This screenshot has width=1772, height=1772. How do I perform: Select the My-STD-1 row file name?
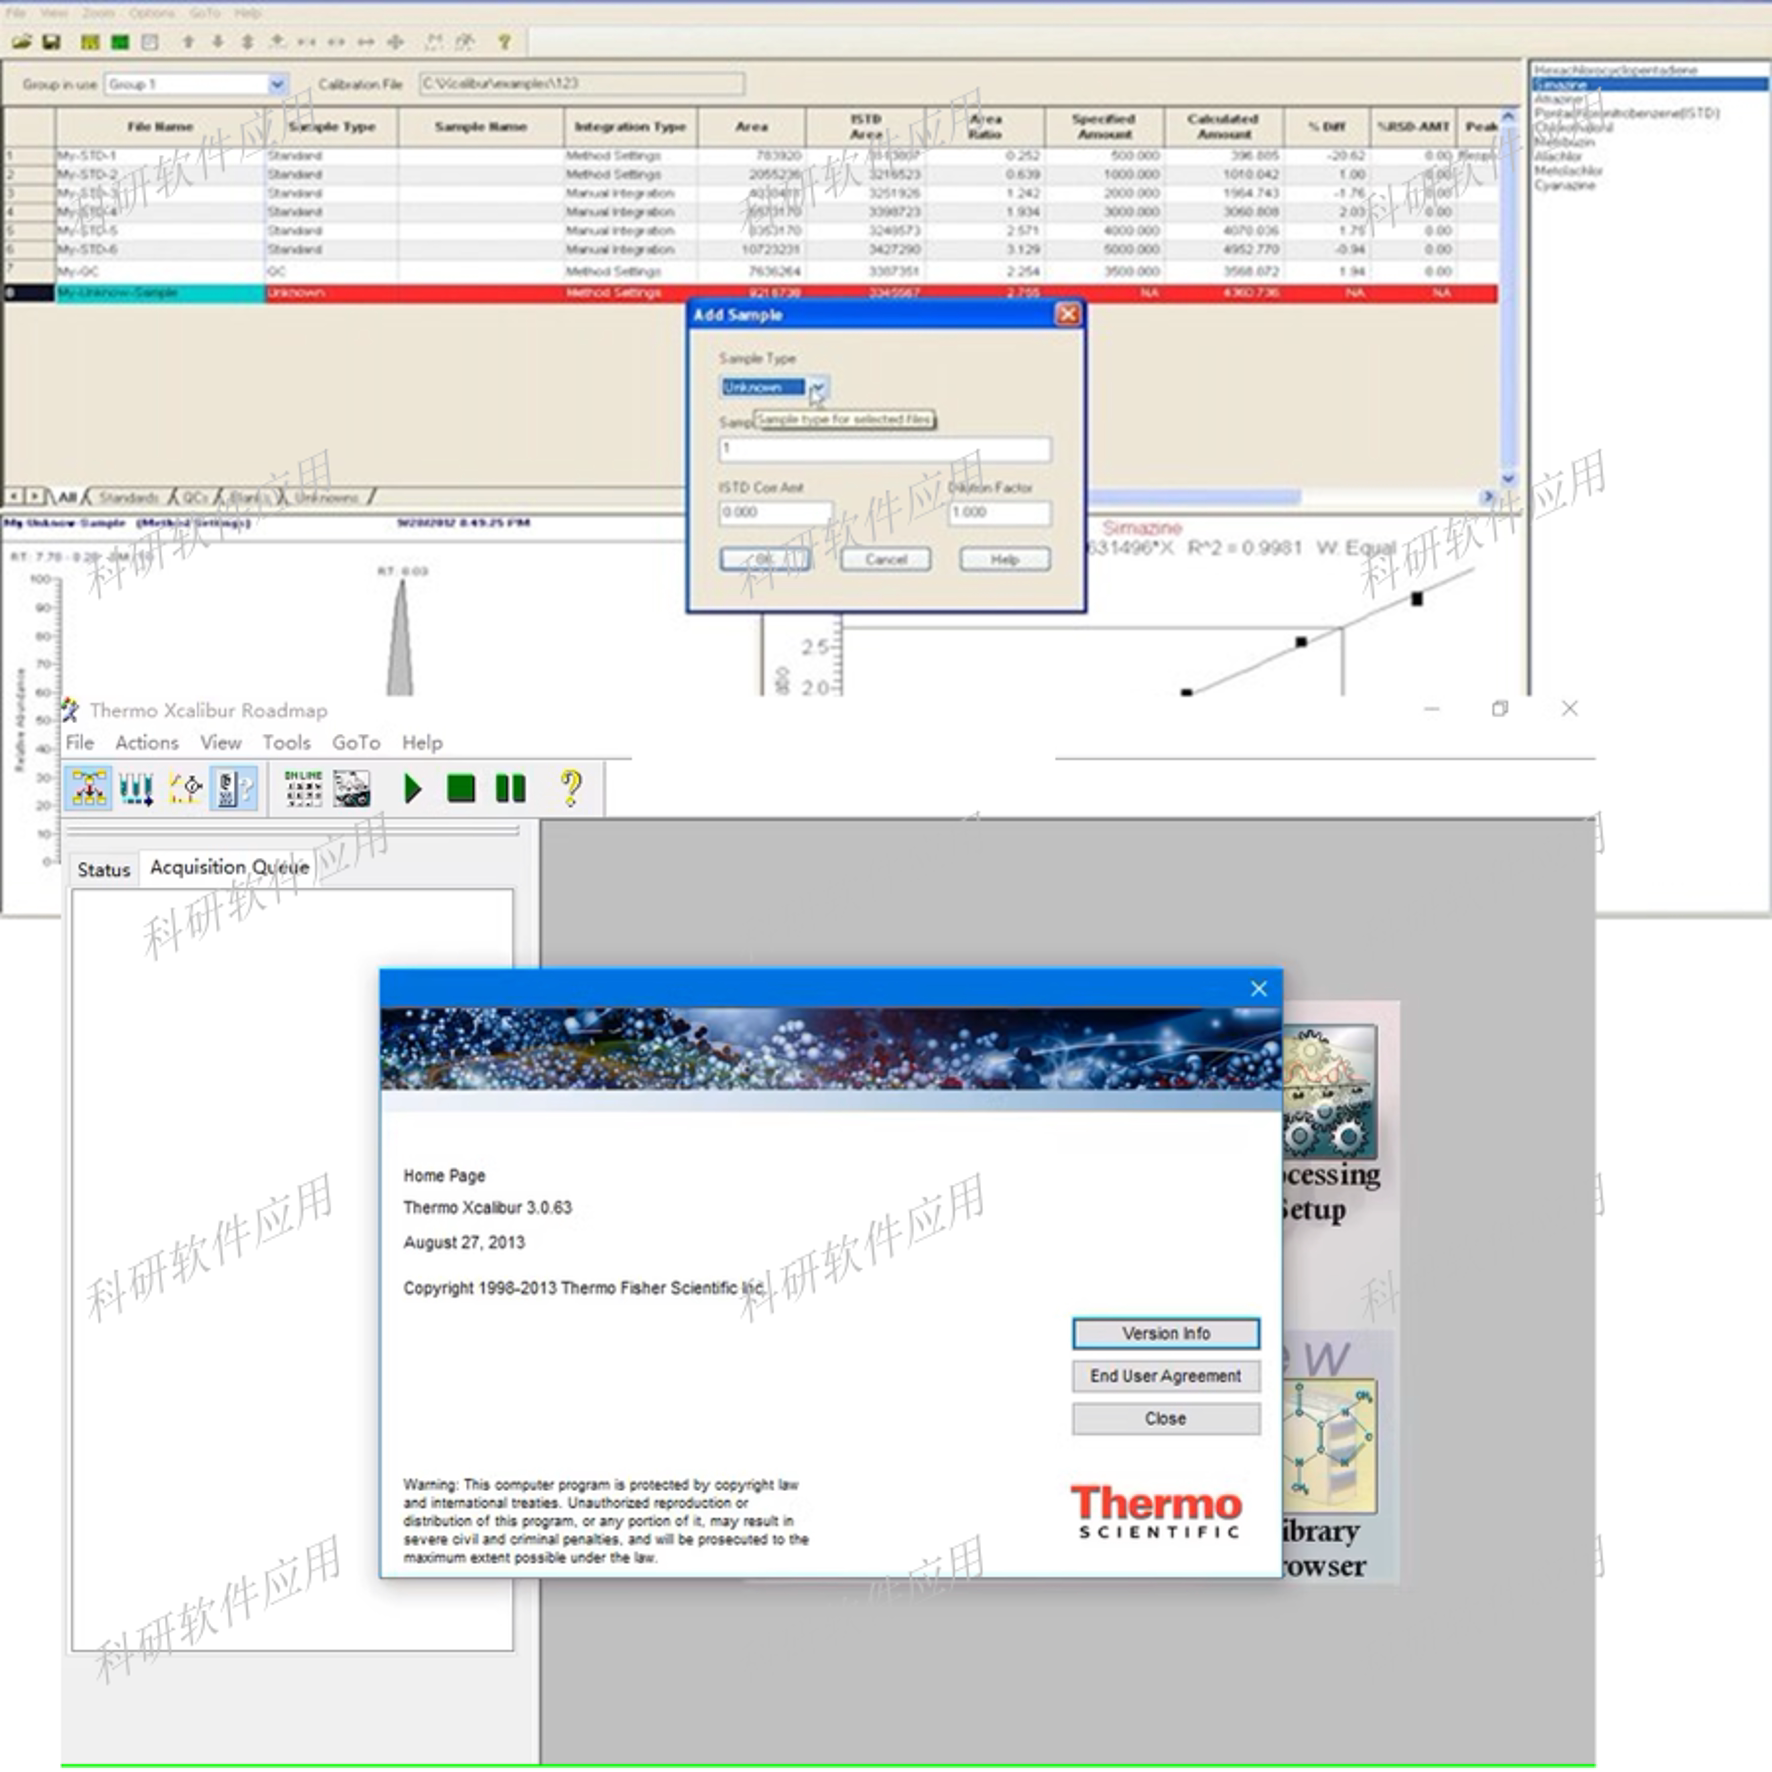point(87,156)
